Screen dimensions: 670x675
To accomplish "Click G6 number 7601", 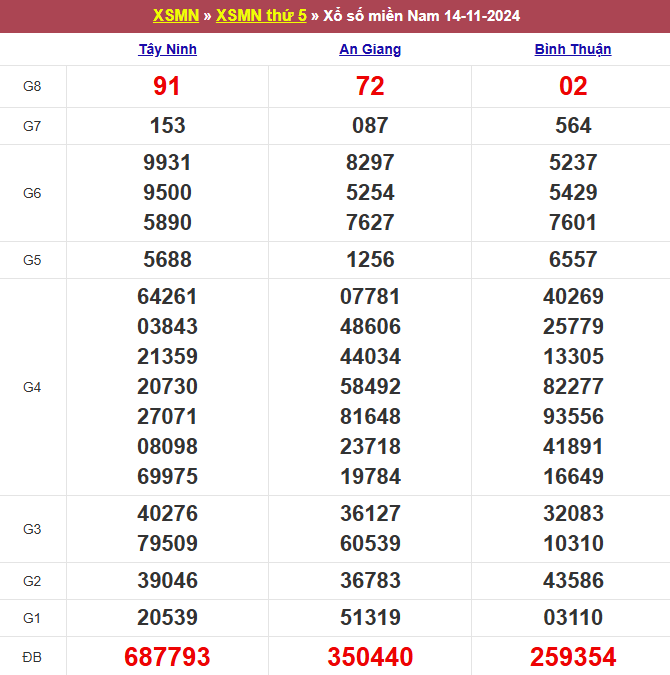I will pos(573,223).
